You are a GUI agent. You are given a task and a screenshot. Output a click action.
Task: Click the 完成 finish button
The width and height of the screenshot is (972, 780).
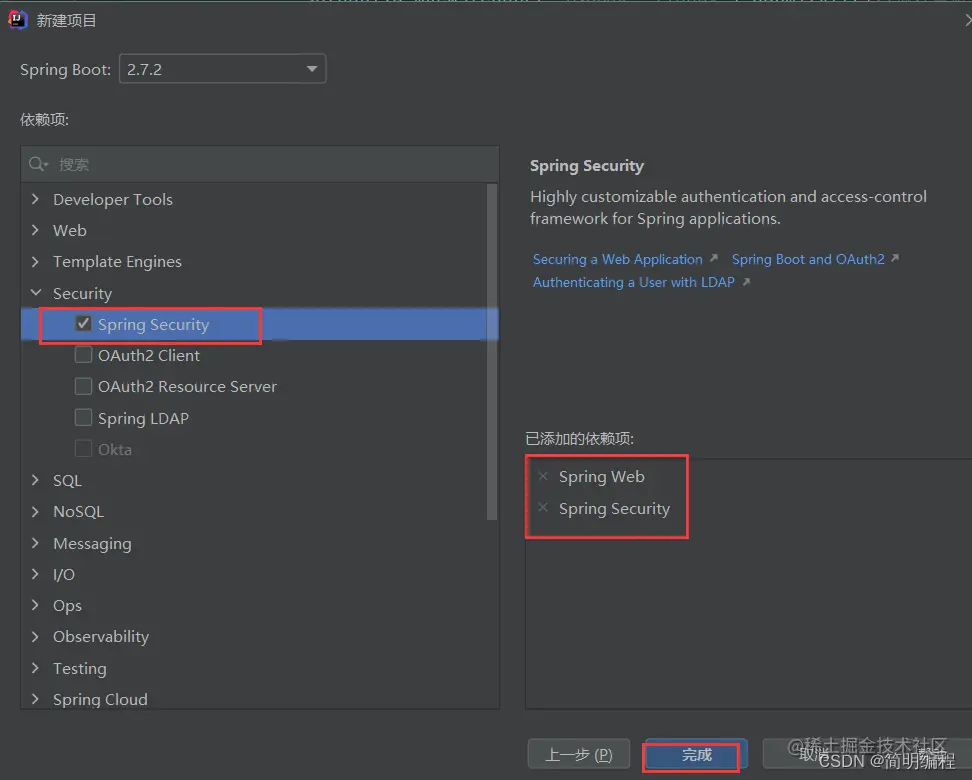[696, 755]
